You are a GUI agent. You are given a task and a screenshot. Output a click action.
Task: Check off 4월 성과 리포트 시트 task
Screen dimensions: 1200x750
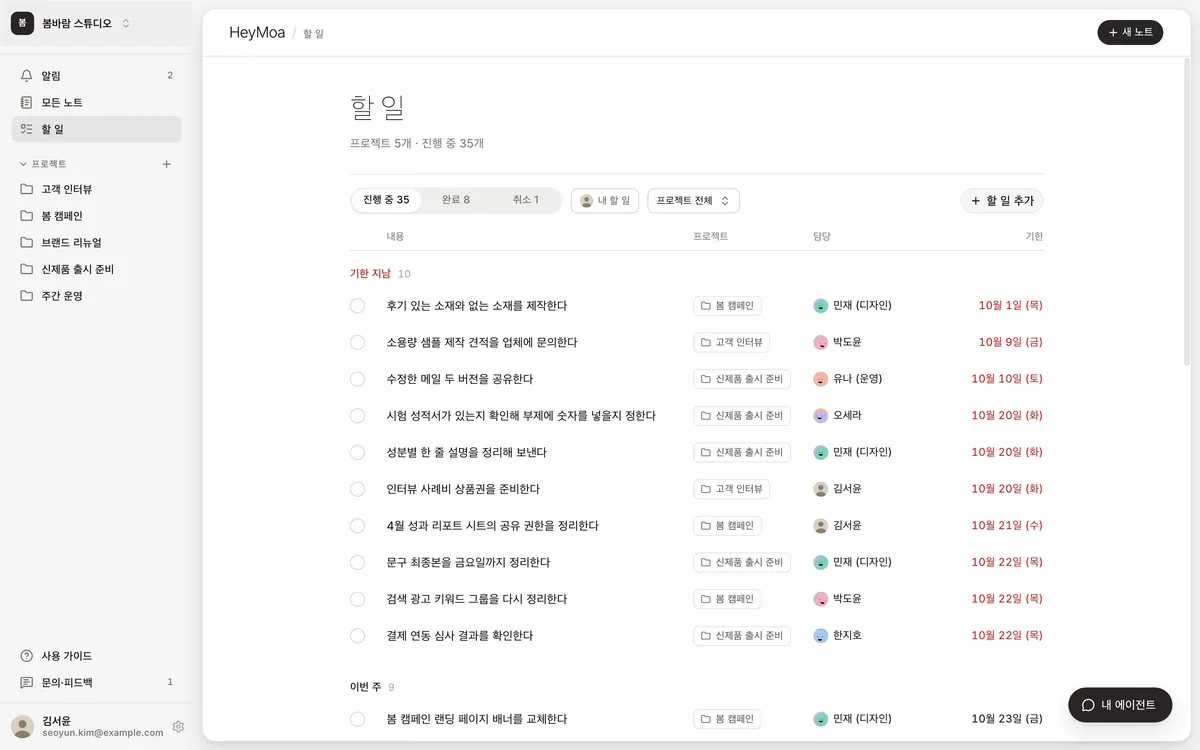(x=357, y=526)
